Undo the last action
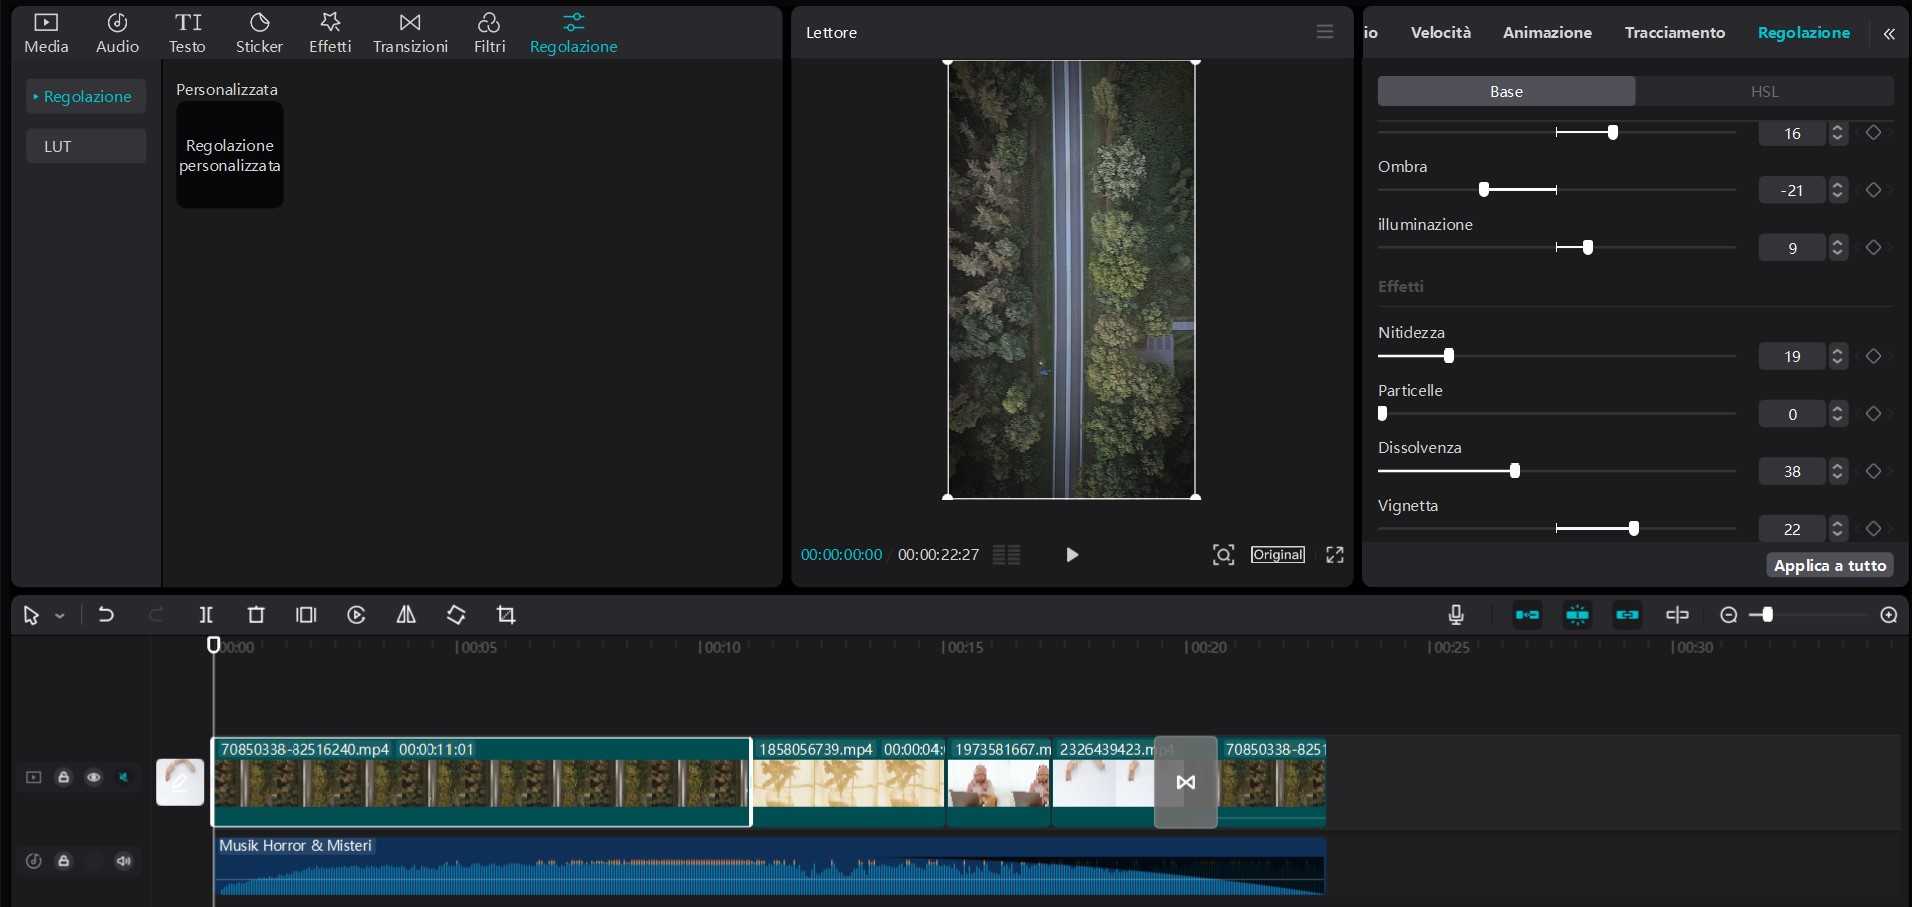 tap(106, 615)
